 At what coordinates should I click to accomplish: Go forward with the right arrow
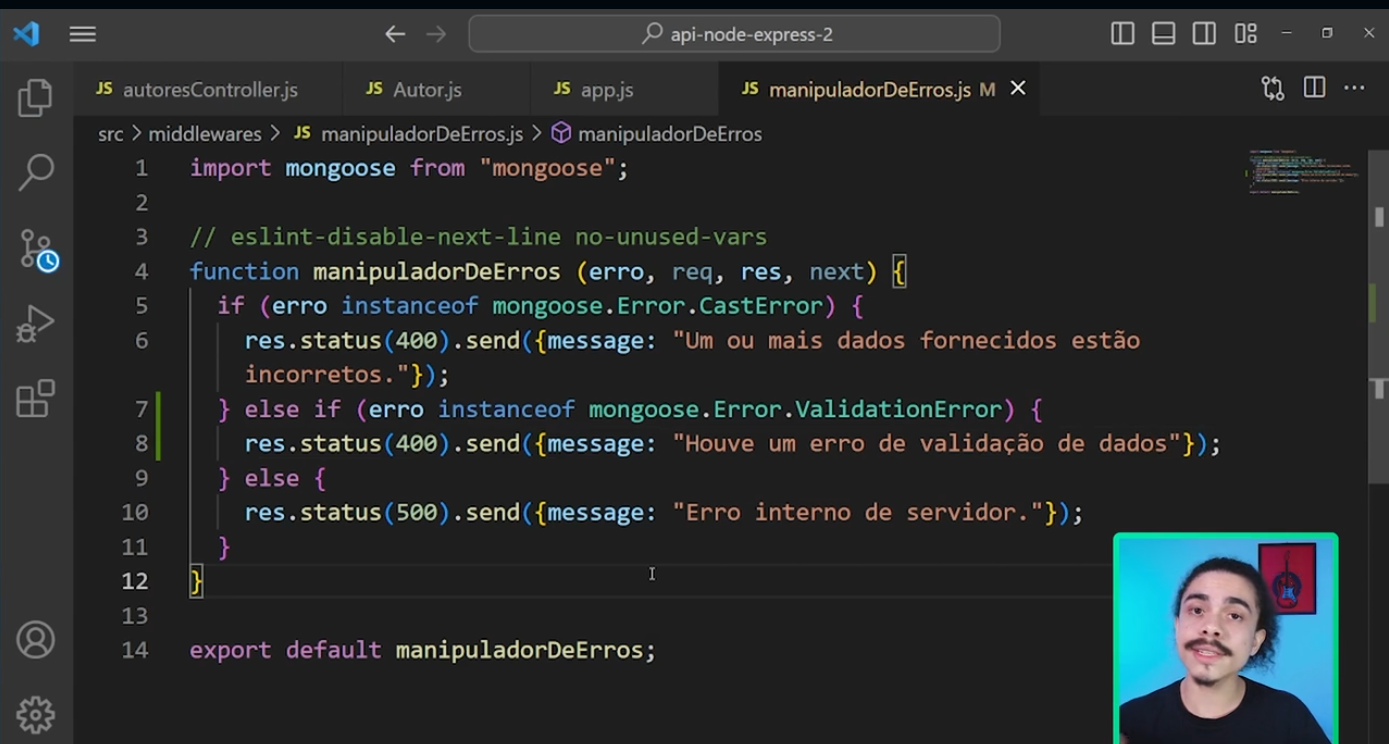tap(437, 35)
